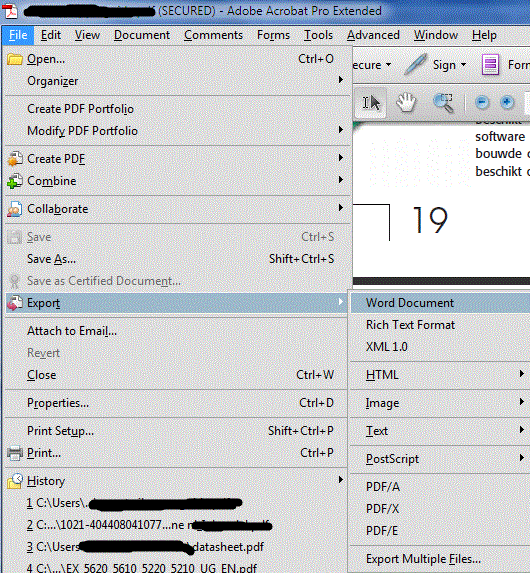This screenshot has width=530, height=573.
Task: Expand the Create PDF submenu arrow
Action: click(341, 158)
